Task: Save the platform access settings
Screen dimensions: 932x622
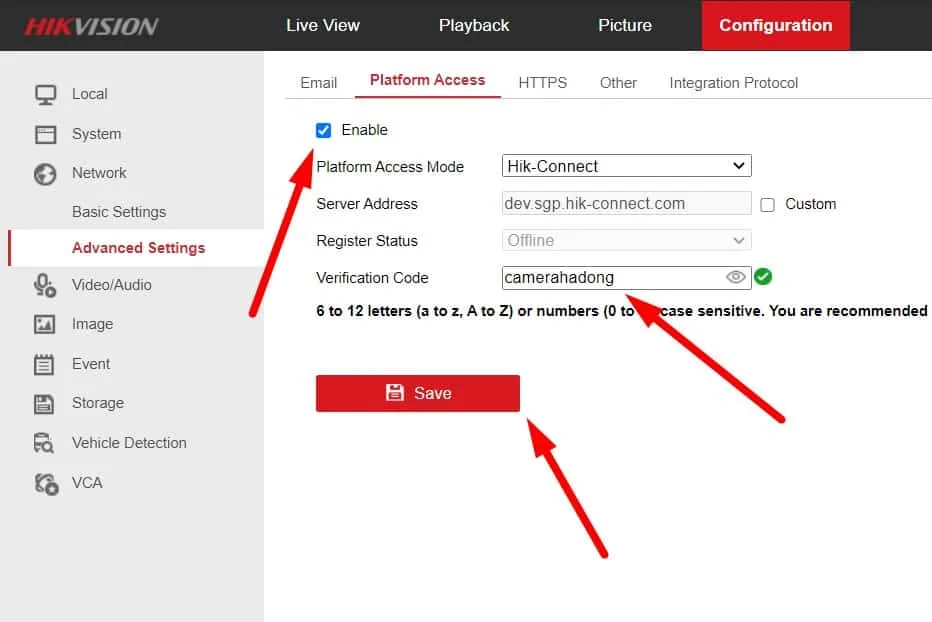Action: tap(418, 393)
